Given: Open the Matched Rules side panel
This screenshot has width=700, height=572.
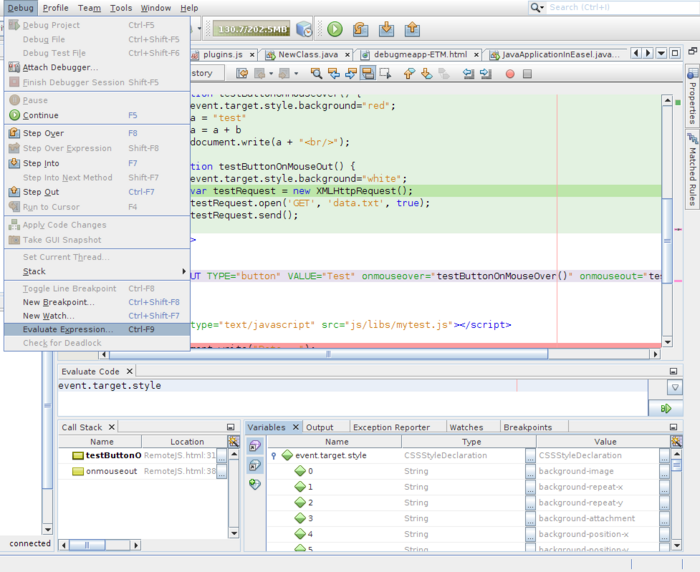Looking at the screenshot, I should [x=692, y=170].
